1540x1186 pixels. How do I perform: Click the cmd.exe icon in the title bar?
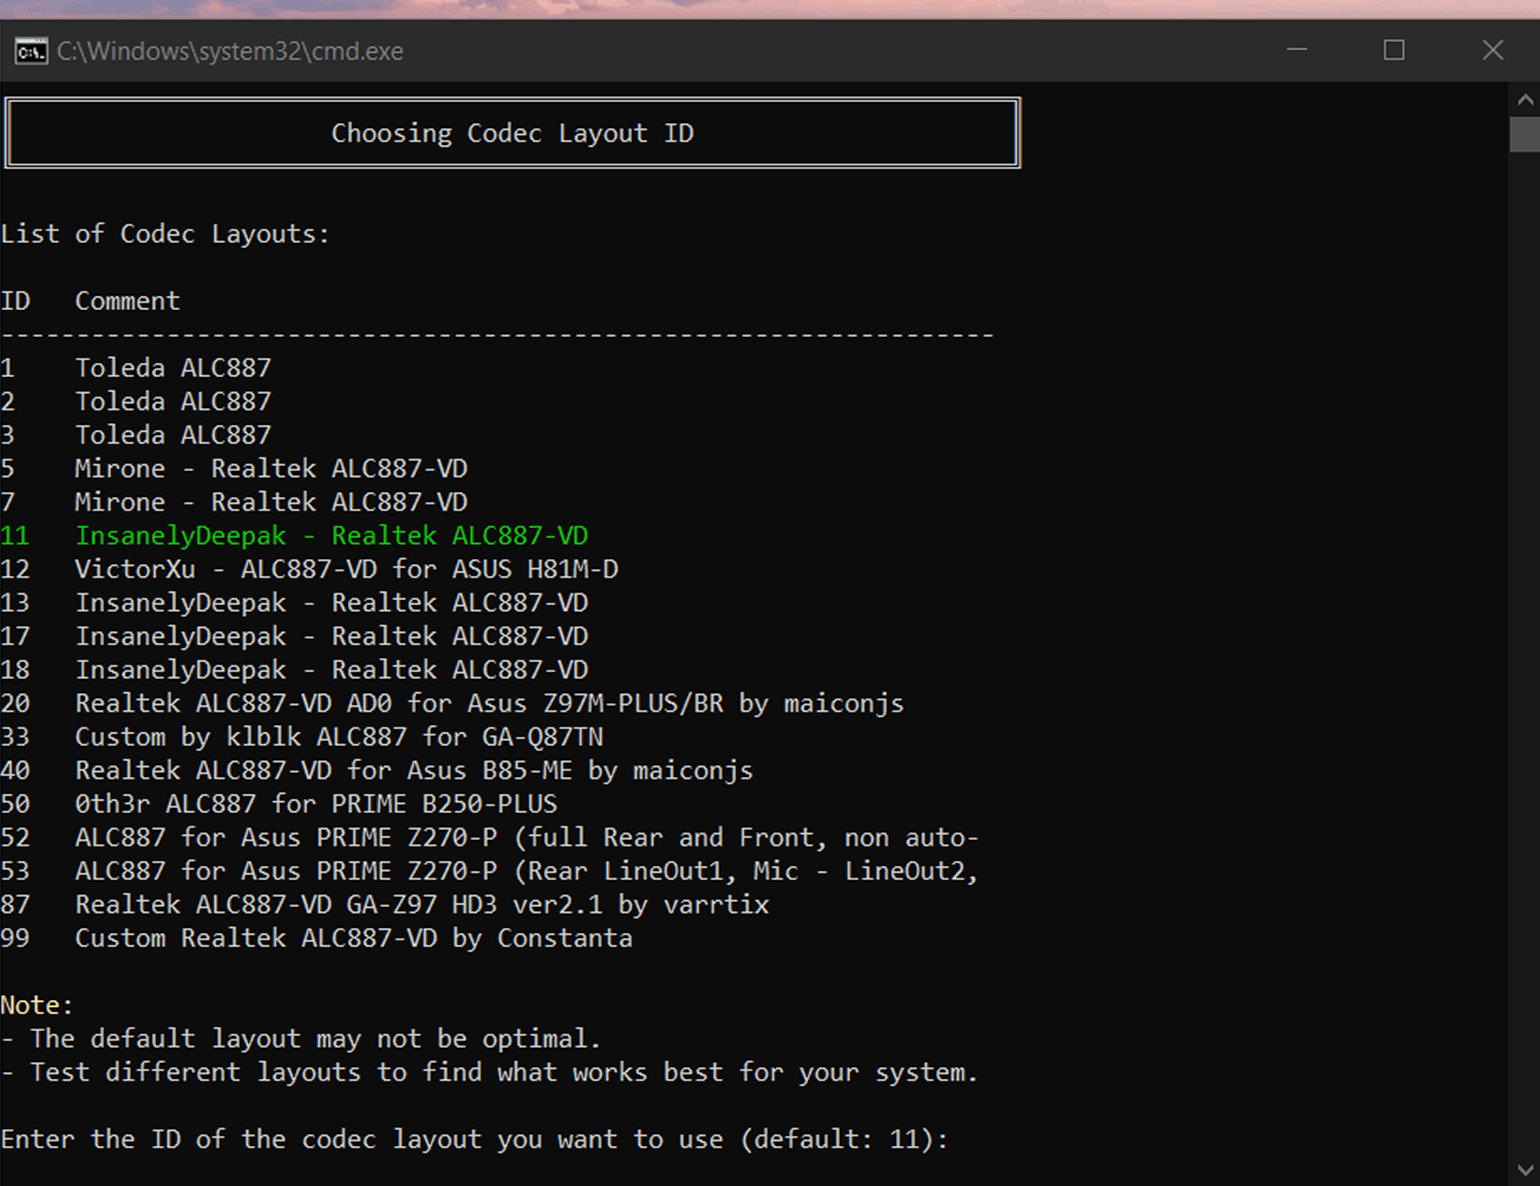point(31,51)
